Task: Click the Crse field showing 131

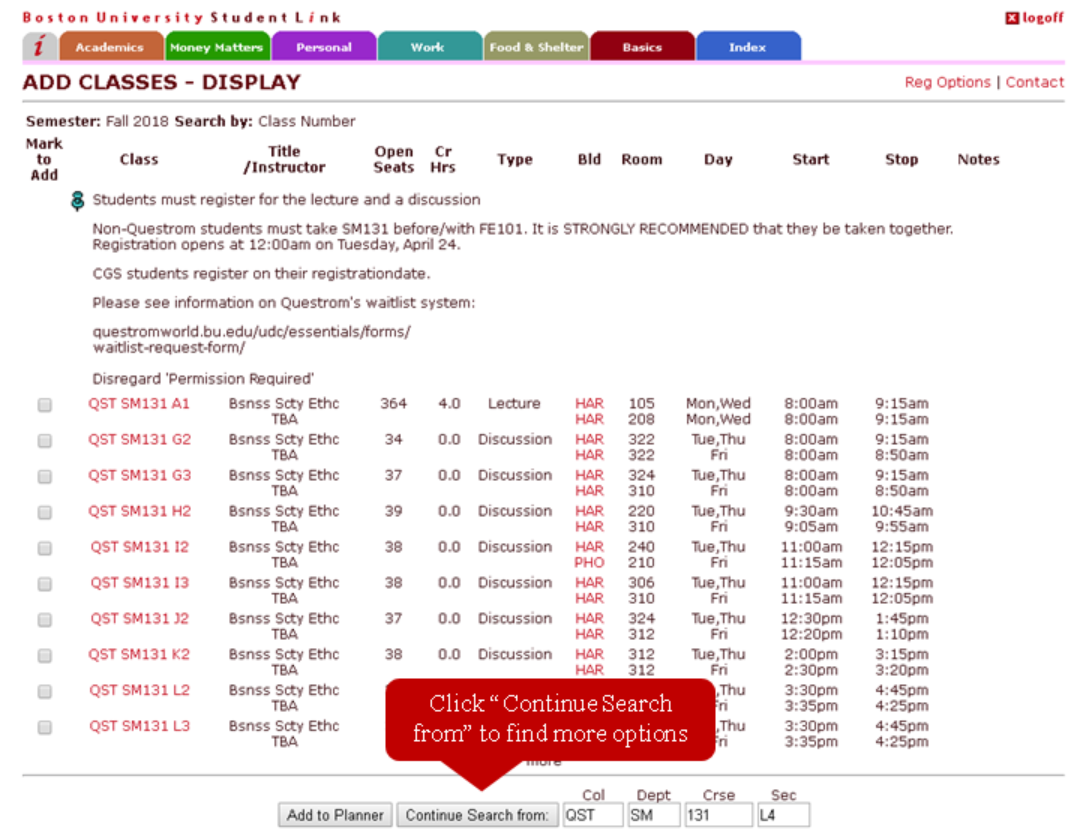Action: 718,815
